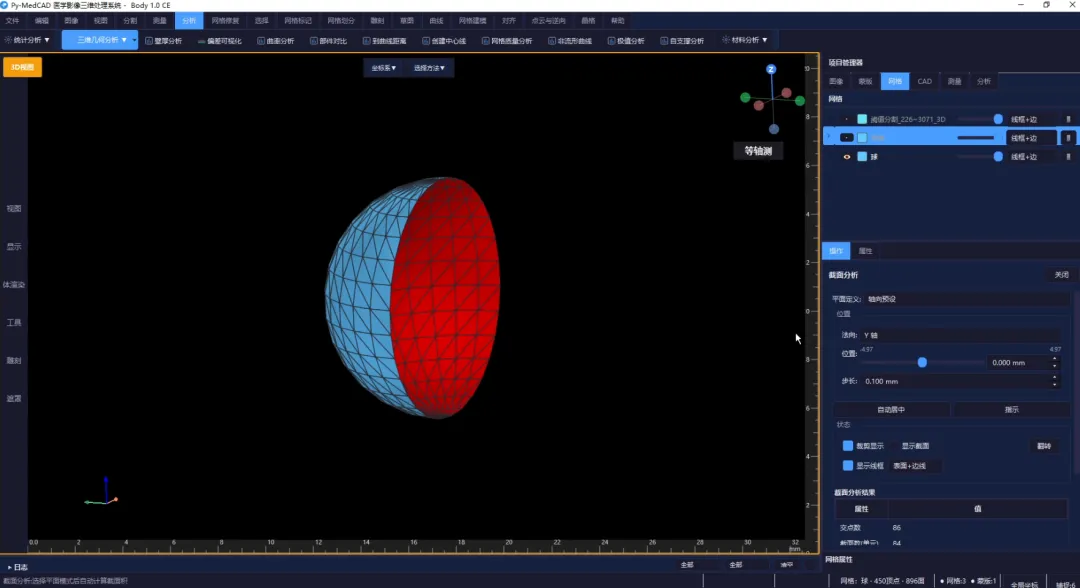Screen dimensions: 1080x588
Task: Open the 坐标系 coordinate system dropdown
Action: (384, 68)
